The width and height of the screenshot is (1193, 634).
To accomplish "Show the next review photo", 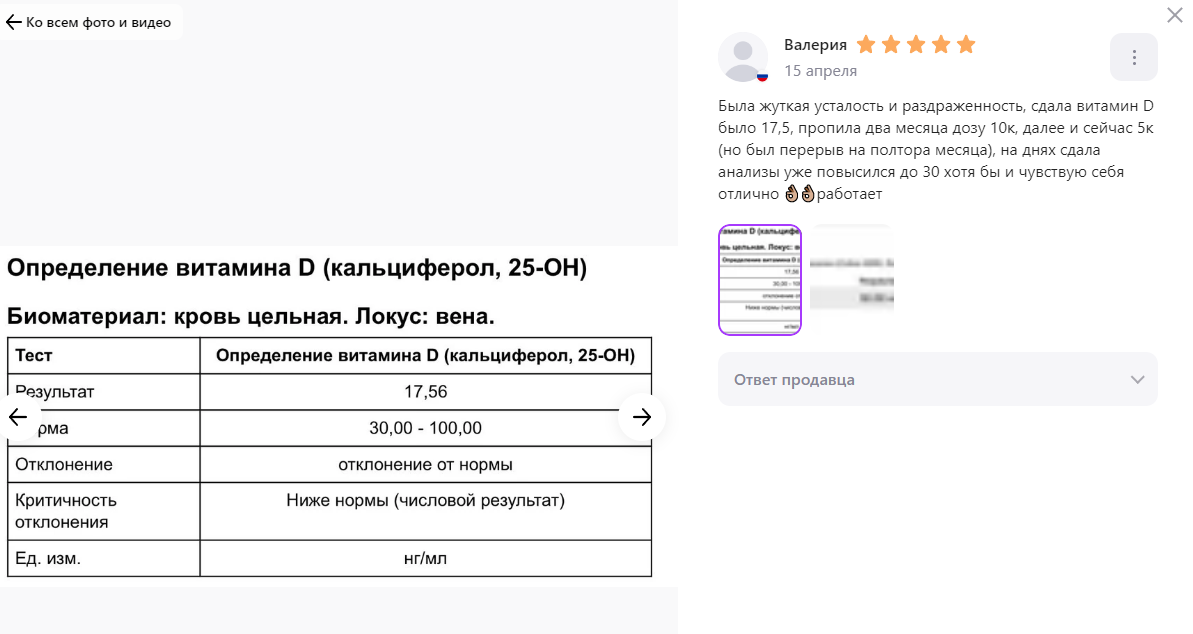I will pos(641,417).
